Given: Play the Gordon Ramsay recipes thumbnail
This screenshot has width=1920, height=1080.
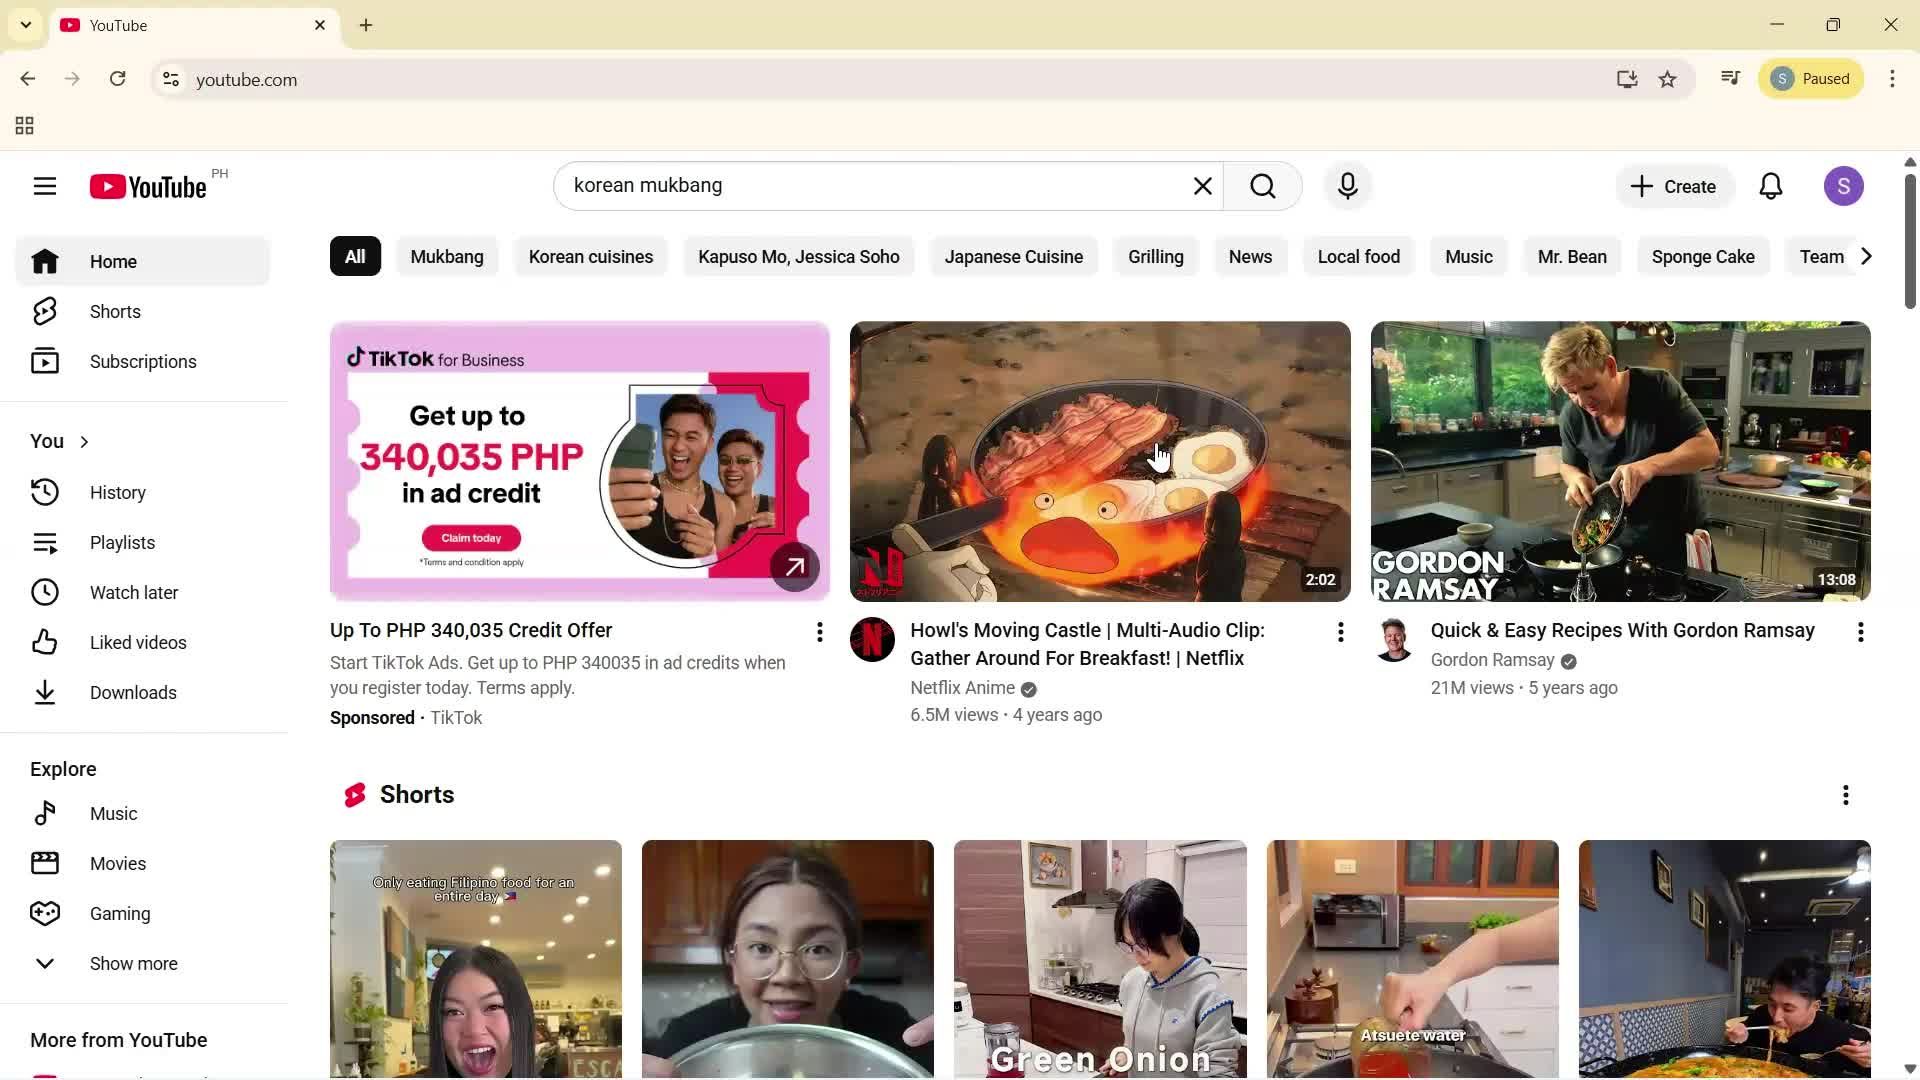Looking at the screenshot, I should (1620, 461).
